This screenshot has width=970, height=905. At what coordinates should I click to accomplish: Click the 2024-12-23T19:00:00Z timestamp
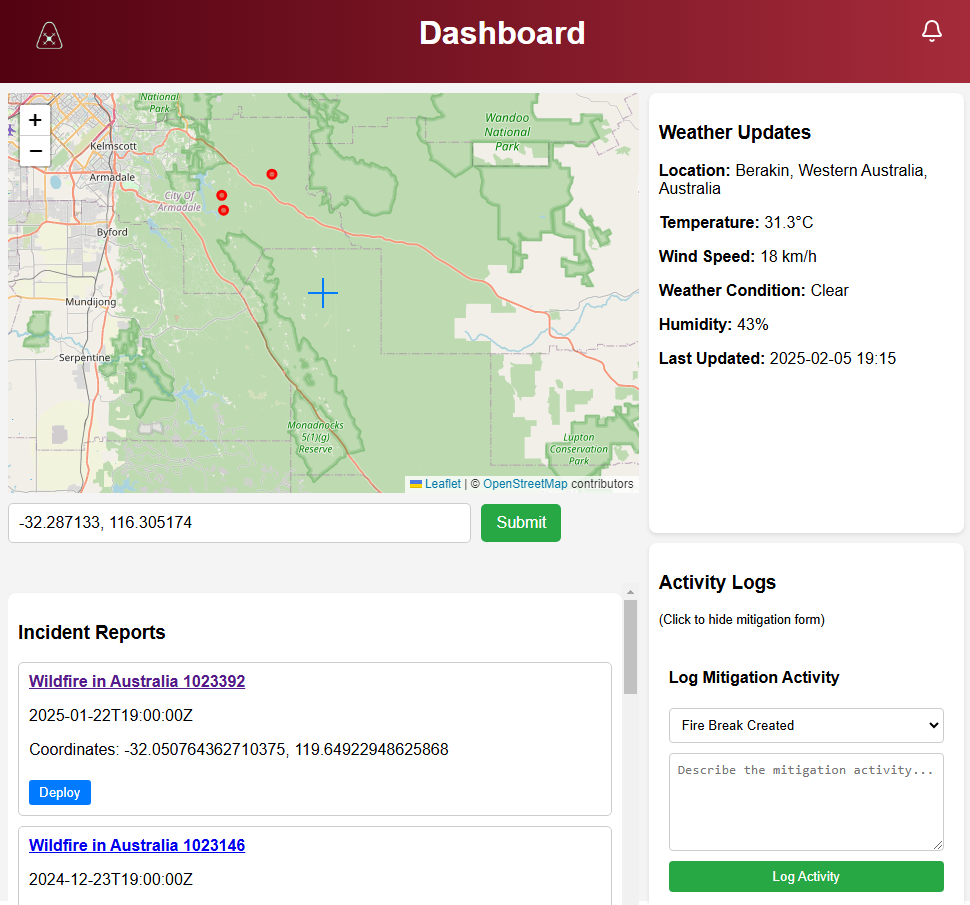[111, 880]
